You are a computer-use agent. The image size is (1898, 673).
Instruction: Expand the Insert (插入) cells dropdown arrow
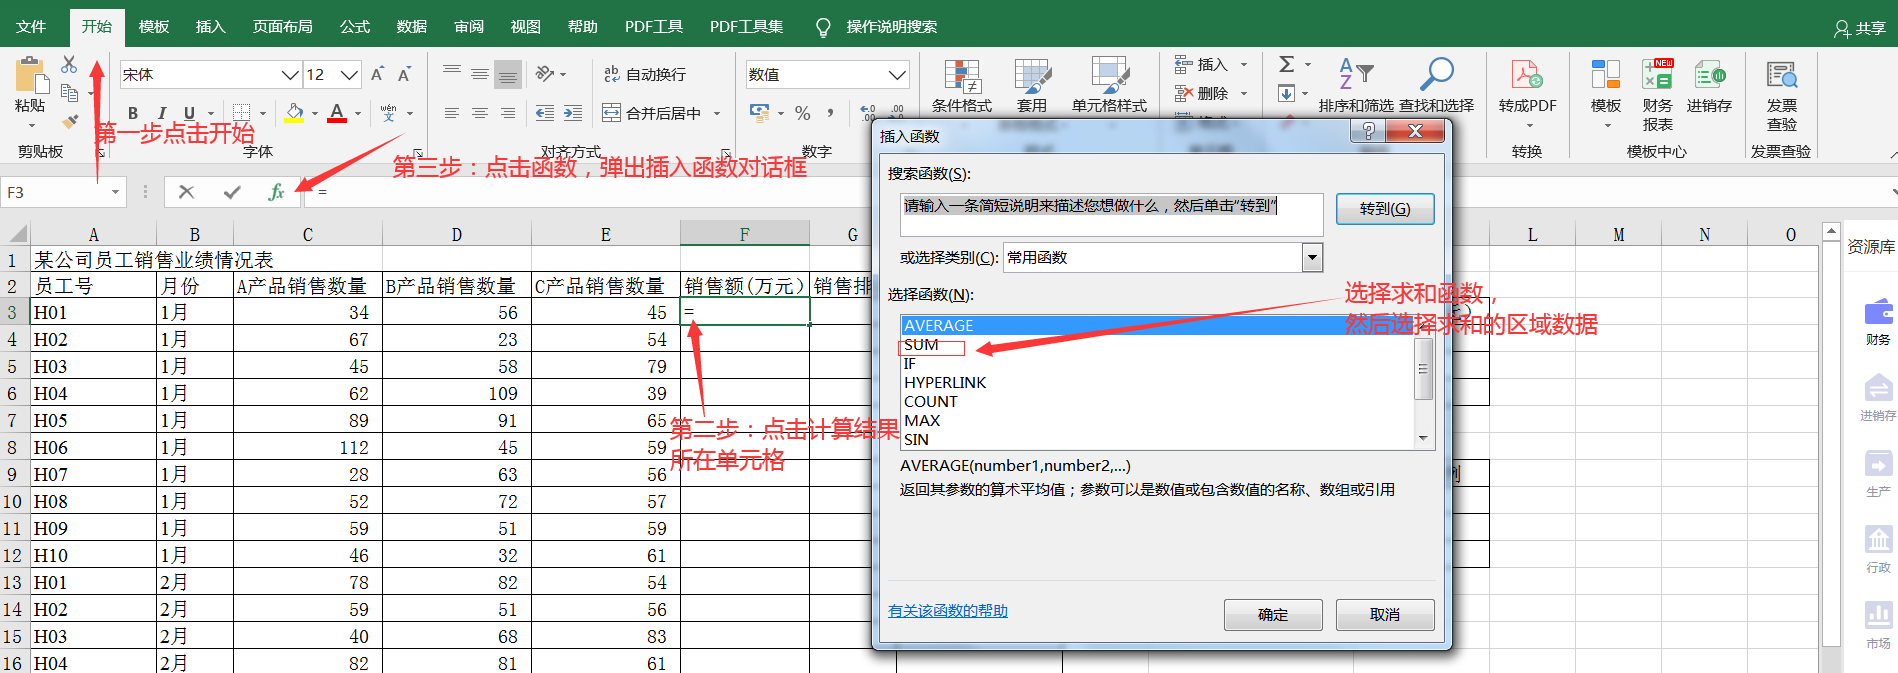tap(1244, 65)
